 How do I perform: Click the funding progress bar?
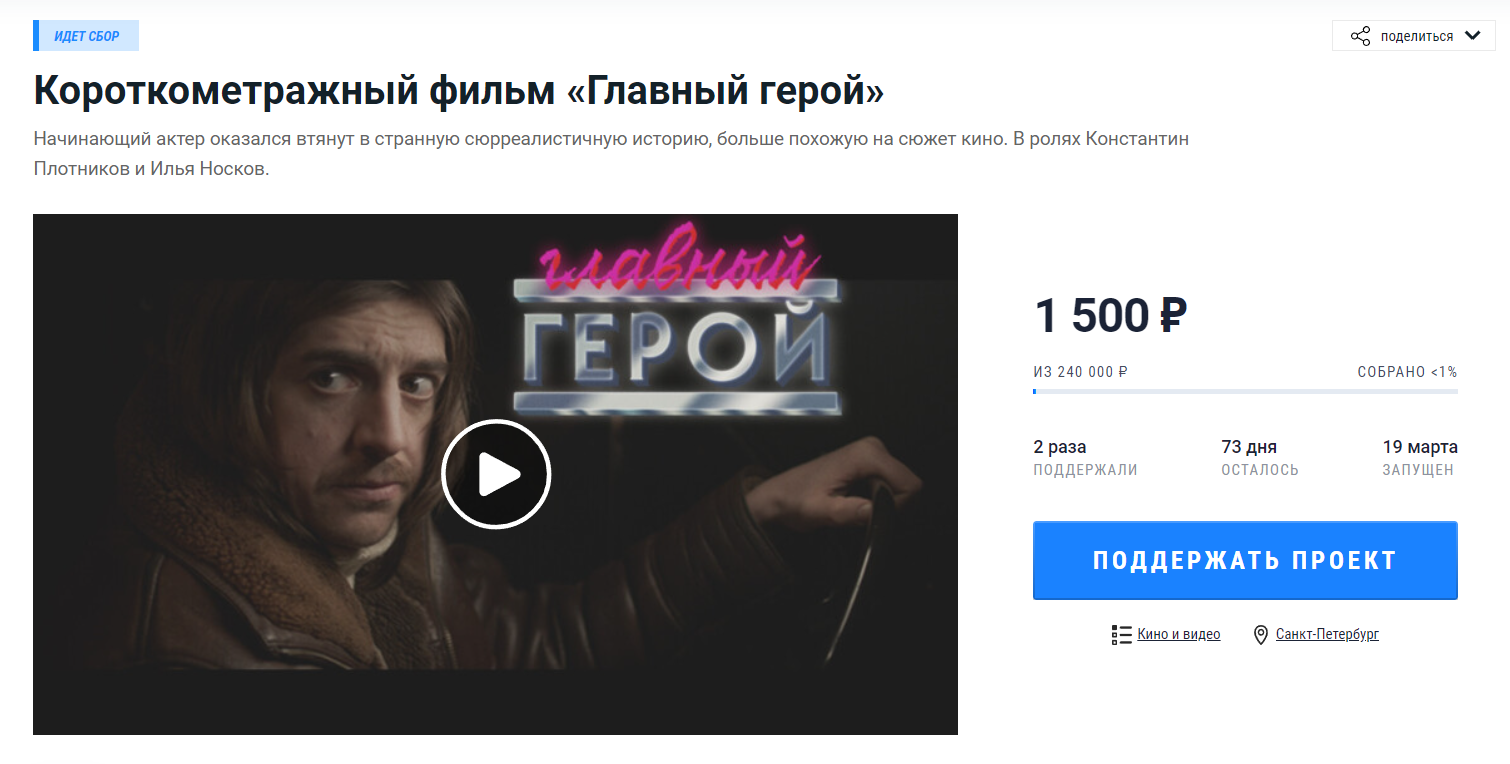pos(1245,391)
